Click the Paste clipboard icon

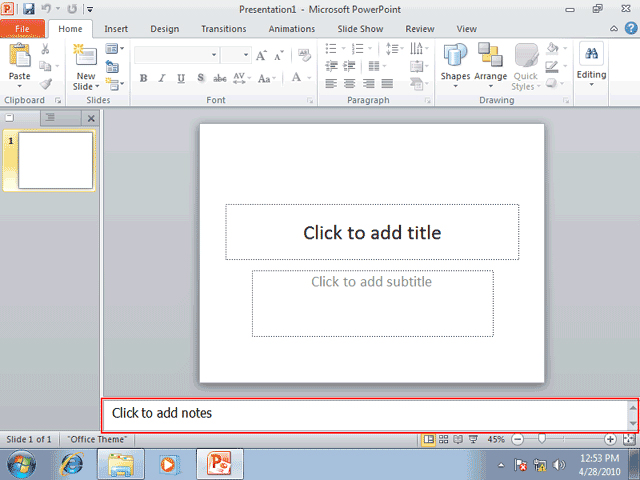19,55
